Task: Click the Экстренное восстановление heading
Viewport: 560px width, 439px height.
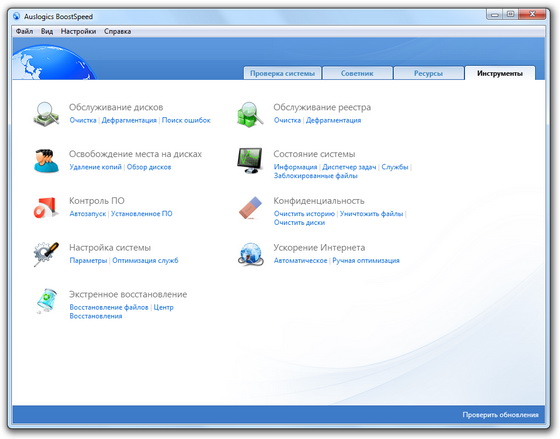Action: coord(128,294)
